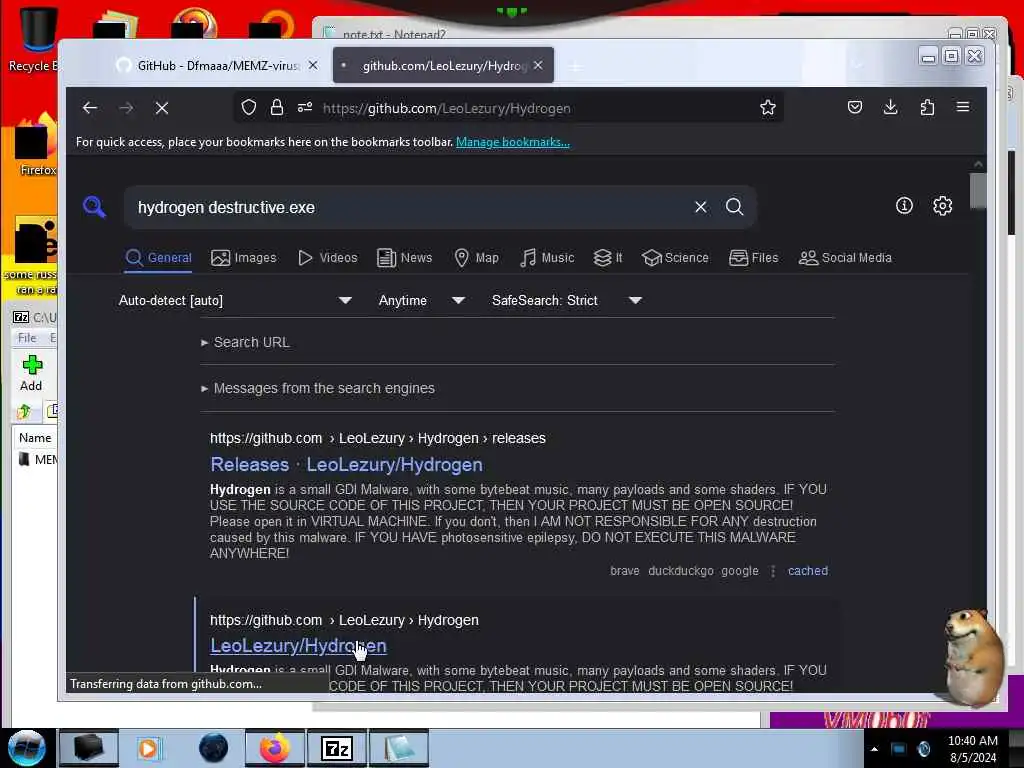Expand Messages from the search engines

(318, 388)
